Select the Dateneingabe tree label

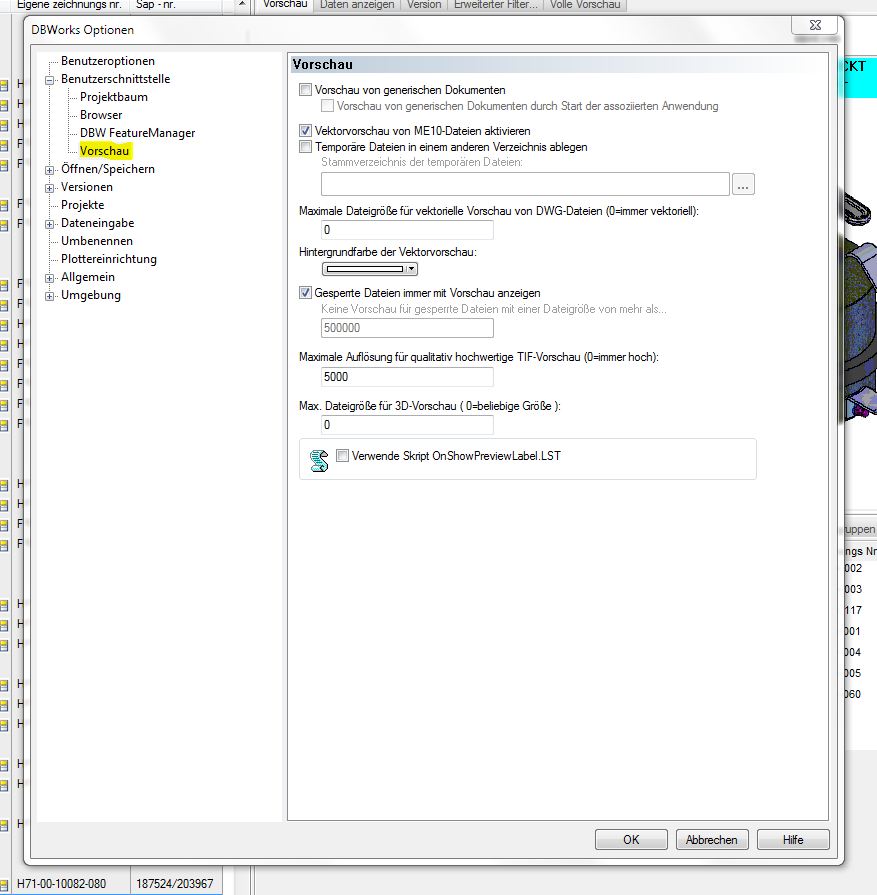tap(98, 223)
